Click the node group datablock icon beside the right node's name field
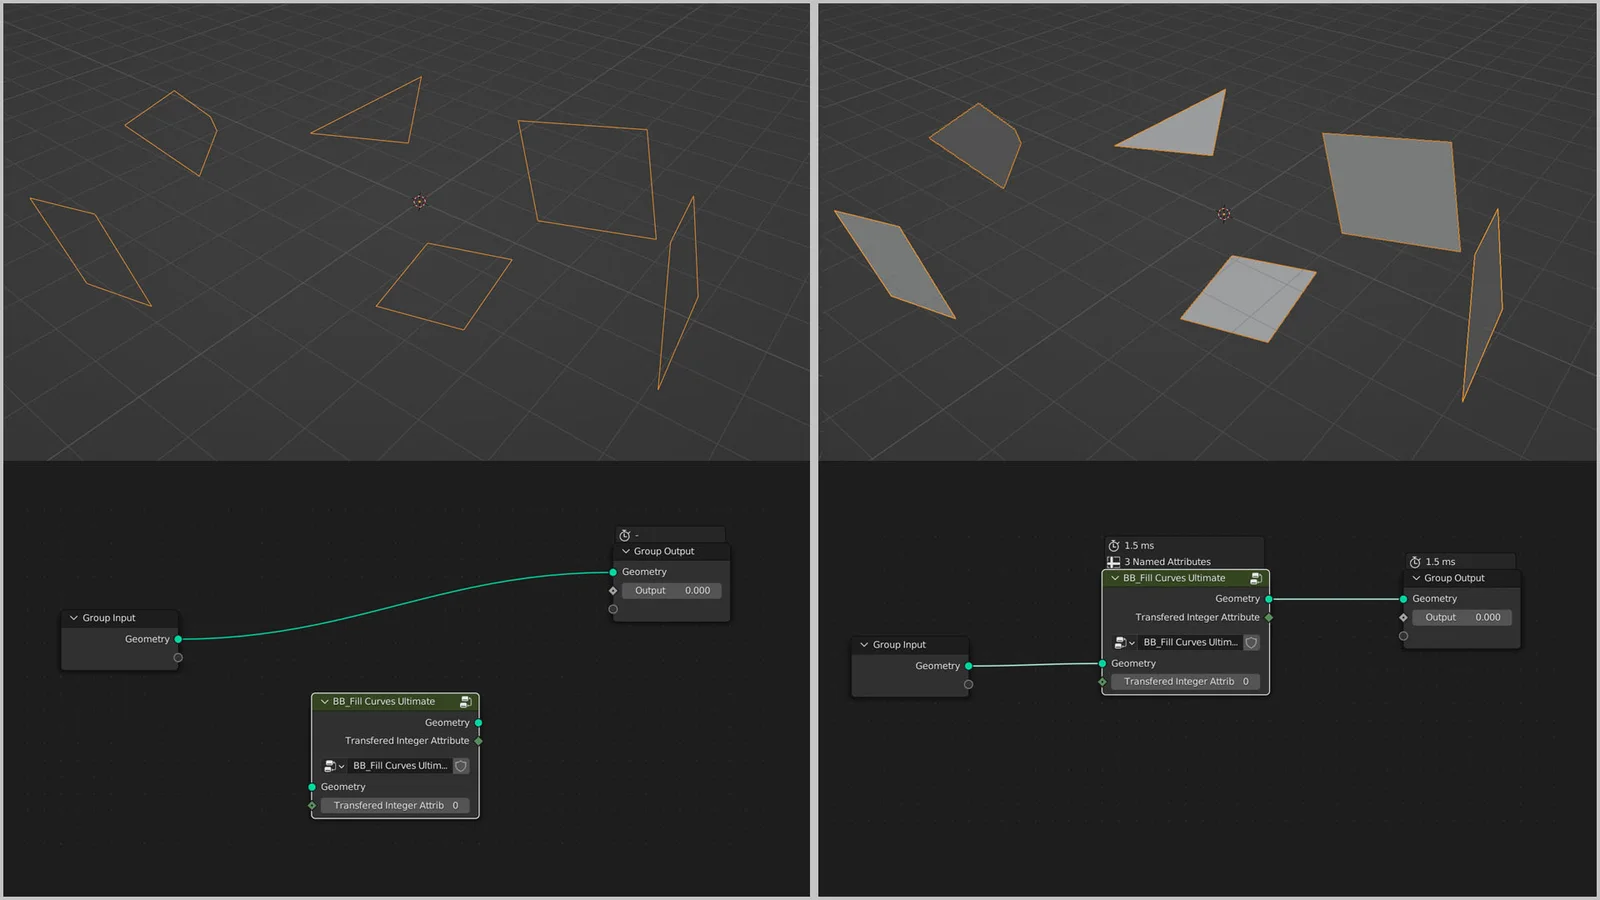The height and width of the screenshot is (900, 1600). coord(1119,642)
